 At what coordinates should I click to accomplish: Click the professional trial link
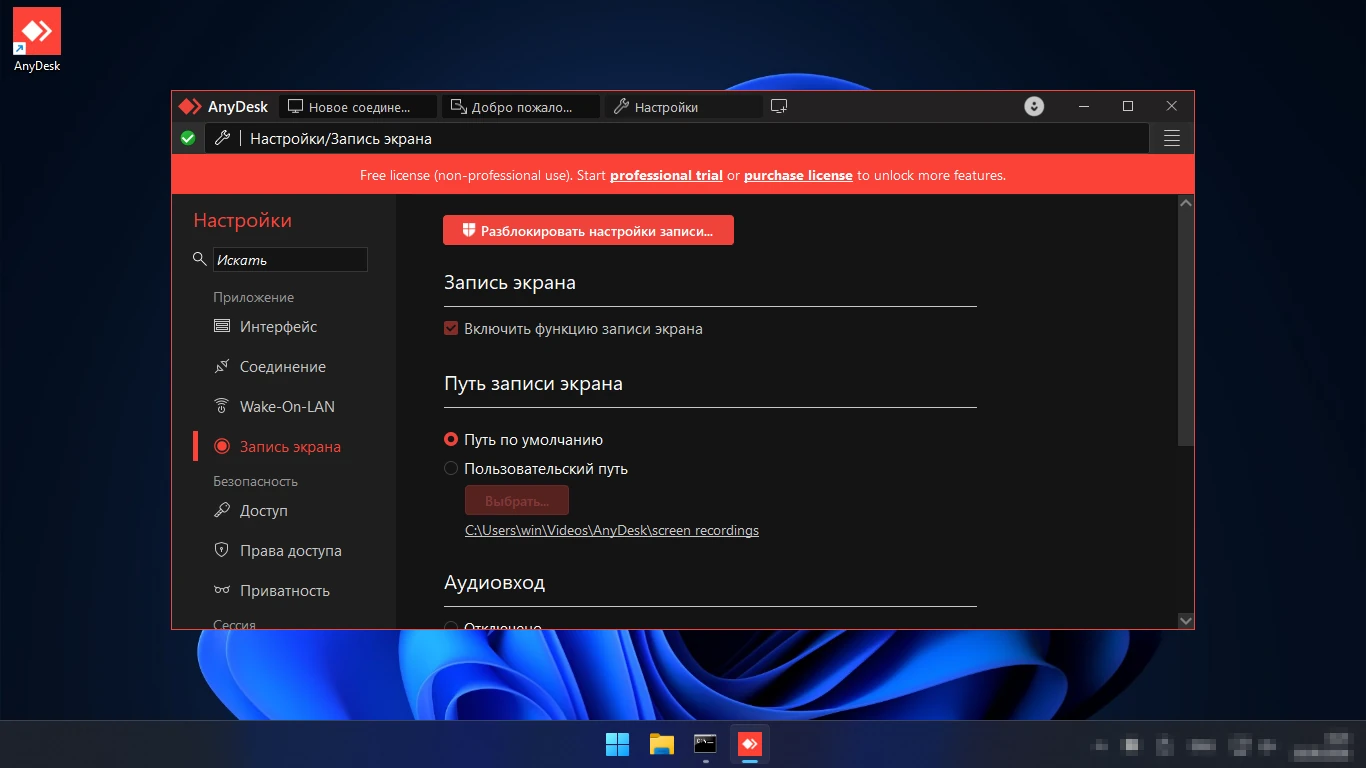pos(666,175)
